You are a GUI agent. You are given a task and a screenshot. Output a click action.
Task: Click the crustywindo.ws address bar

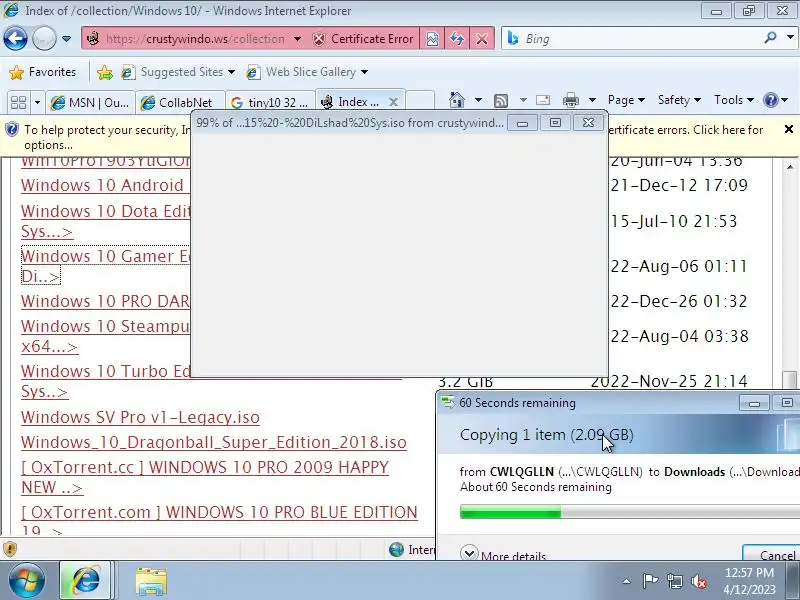pos(195,39)
